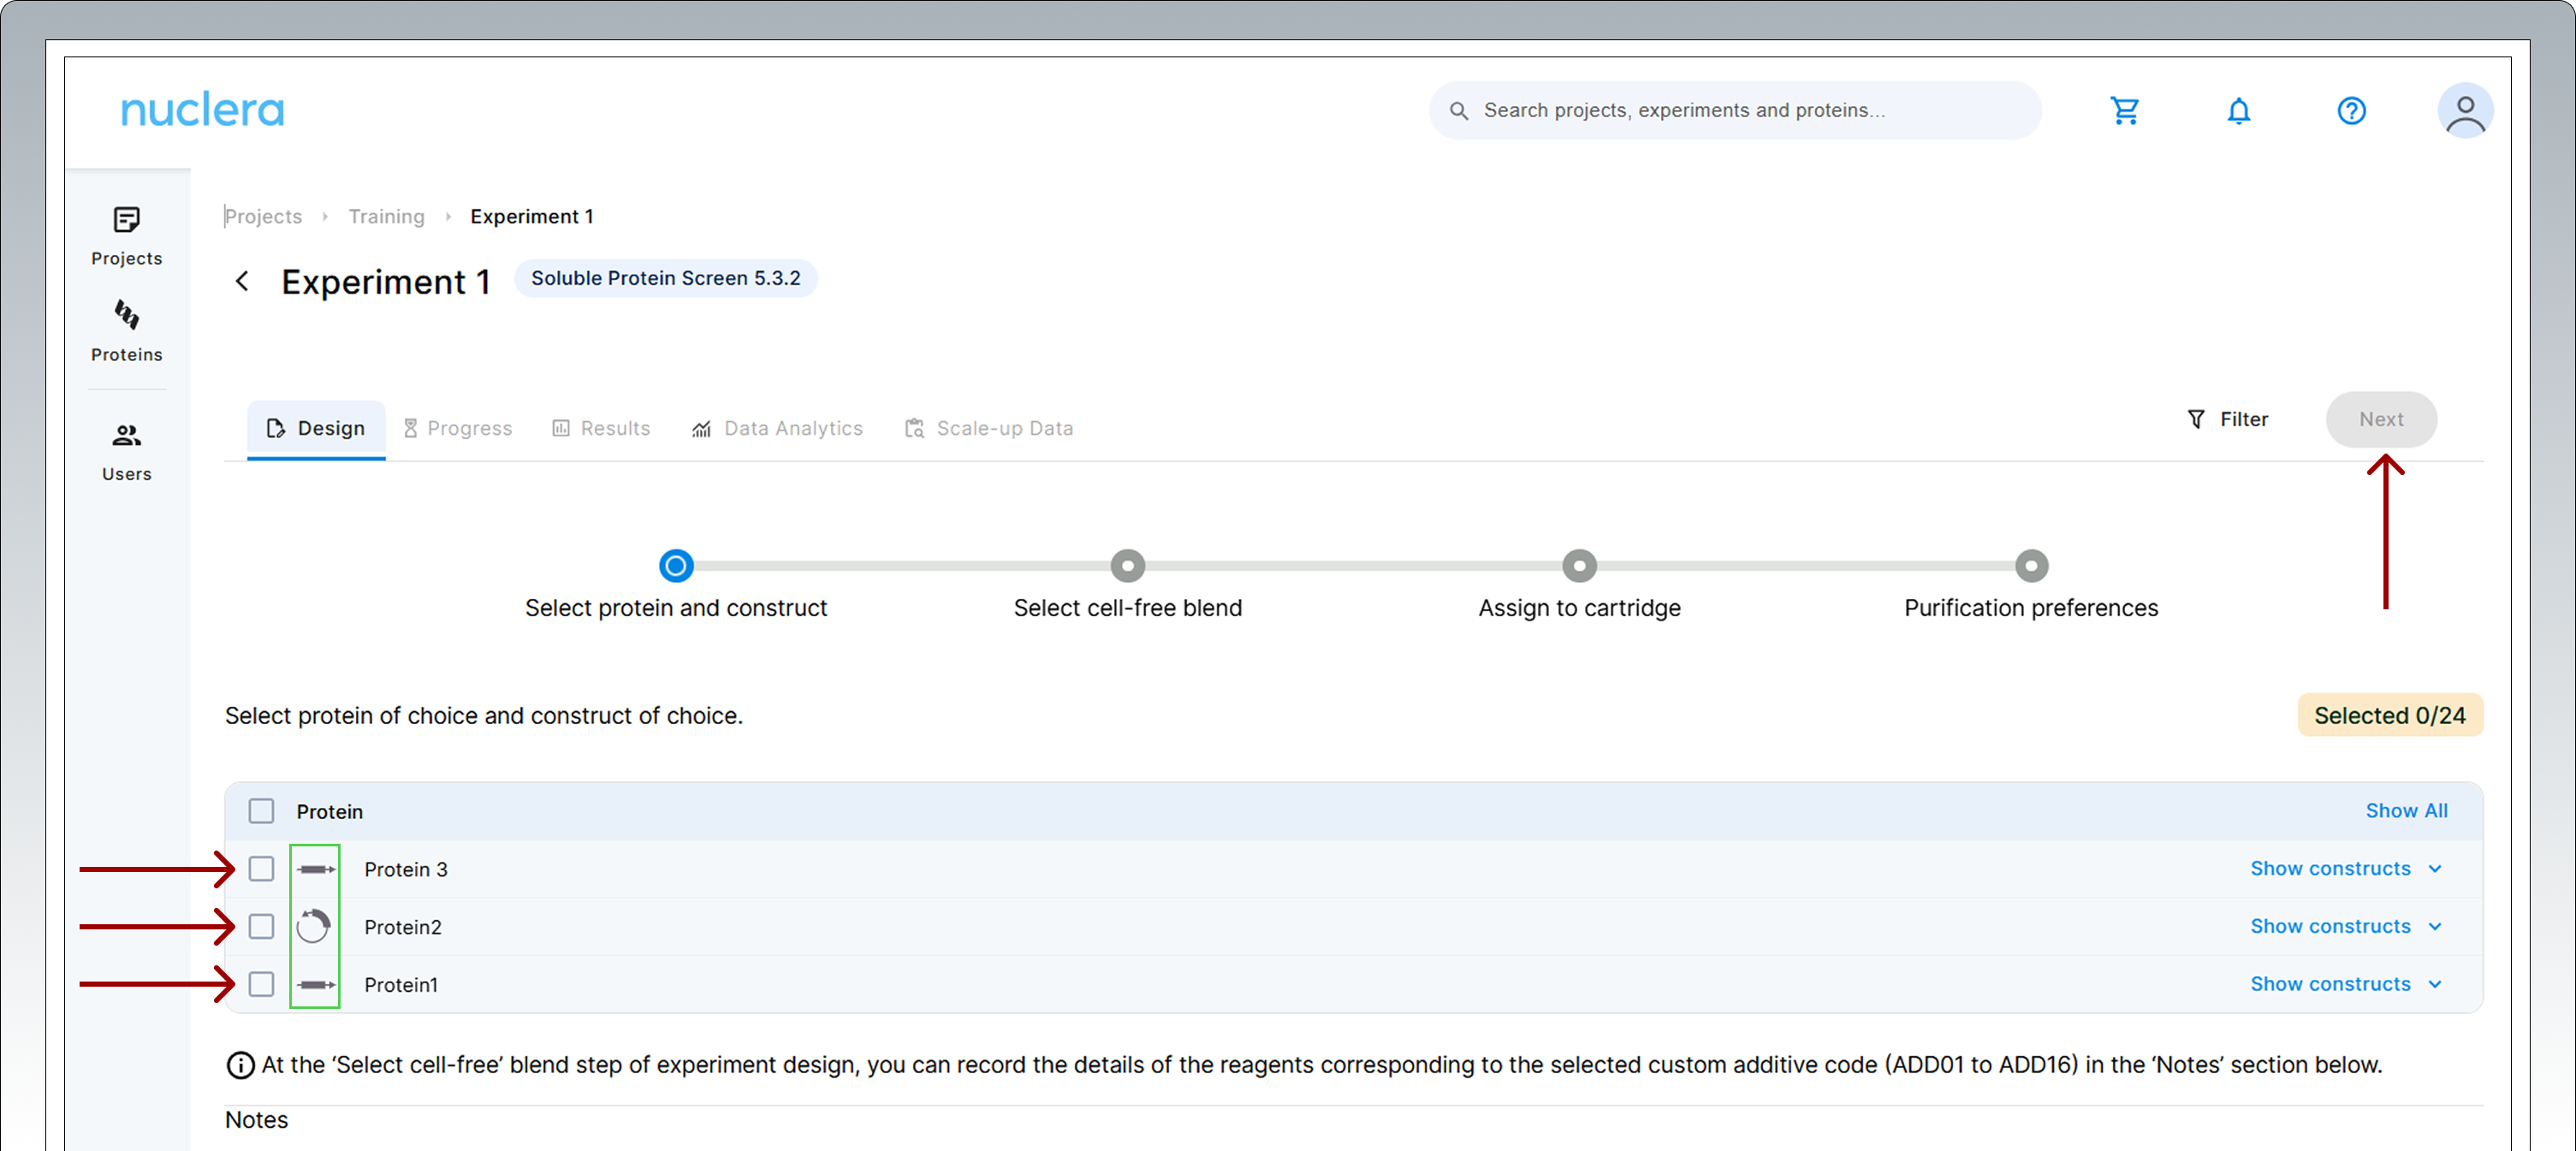Go to Proteins in the sidebar
The height and width of the screenshot is (1151, 2576).
click(127, 332)
